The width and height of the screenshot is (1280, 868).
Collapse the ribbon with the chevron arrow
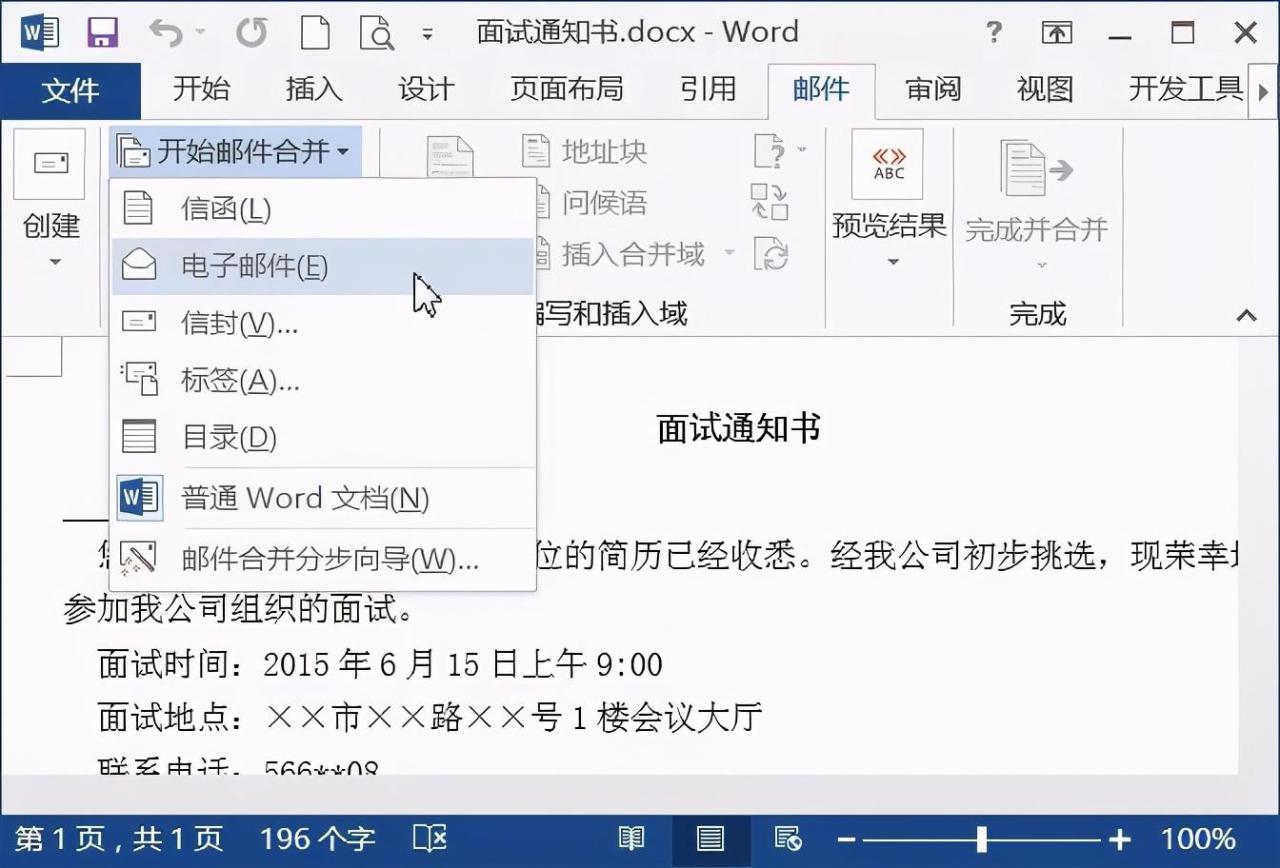pos(1246,316)
